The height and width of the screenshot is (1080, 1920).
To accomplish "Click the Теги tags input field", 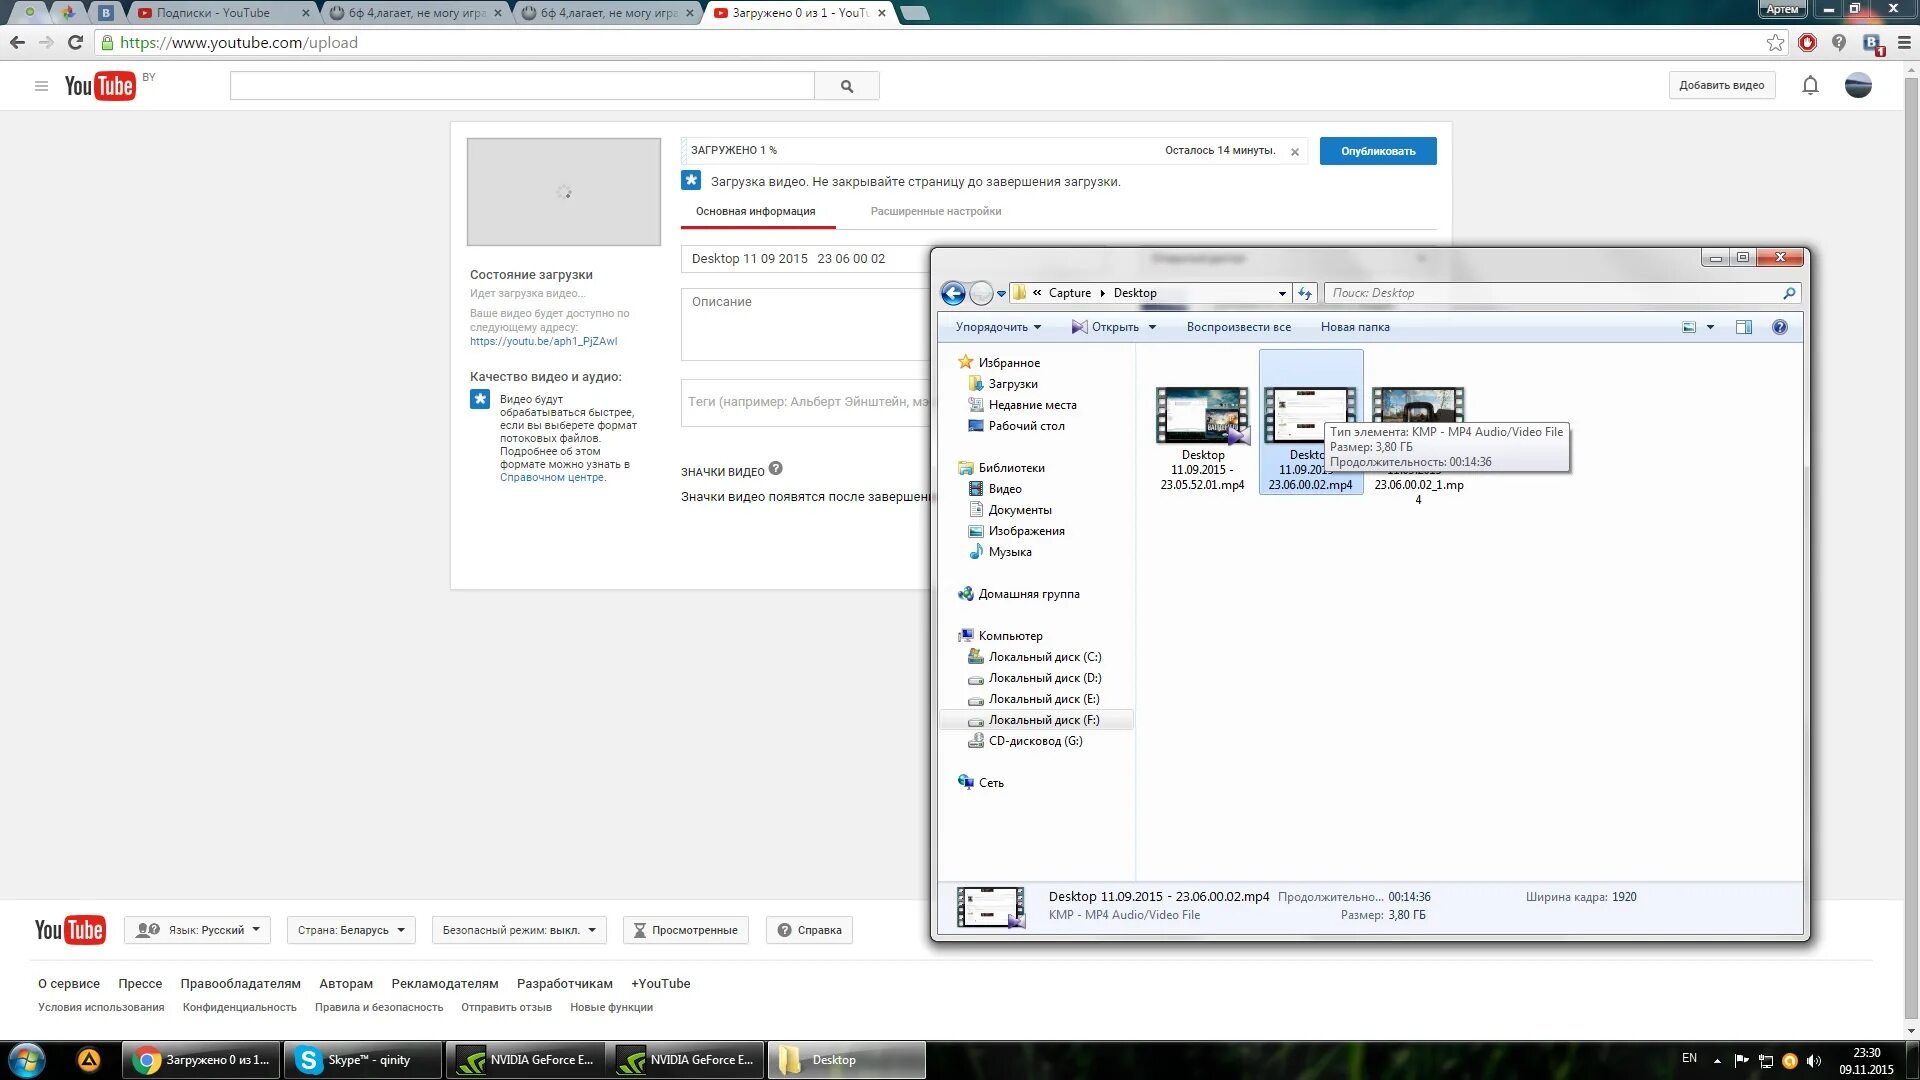I will pos(806,402).
